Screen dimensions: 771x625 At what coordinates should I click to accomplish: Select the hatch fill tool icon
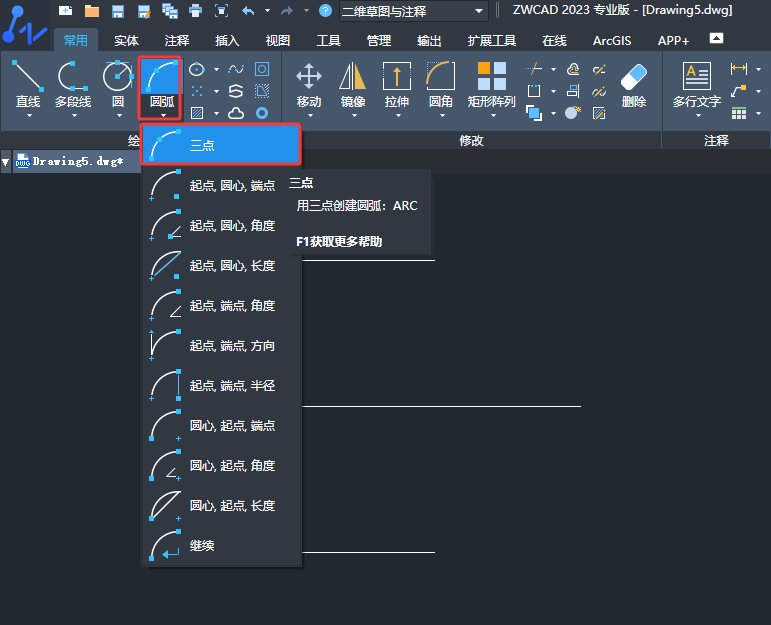pos(197,114)
